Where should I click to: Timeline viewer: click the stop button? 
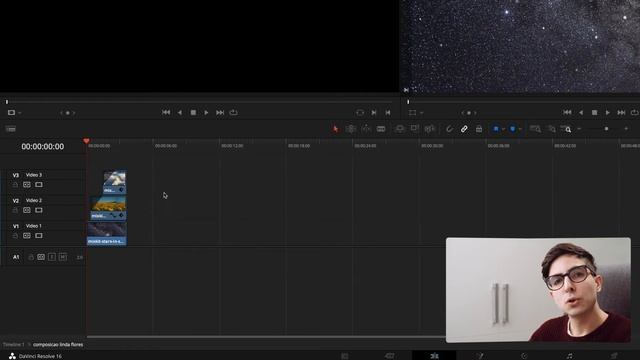tap(594, 112)
